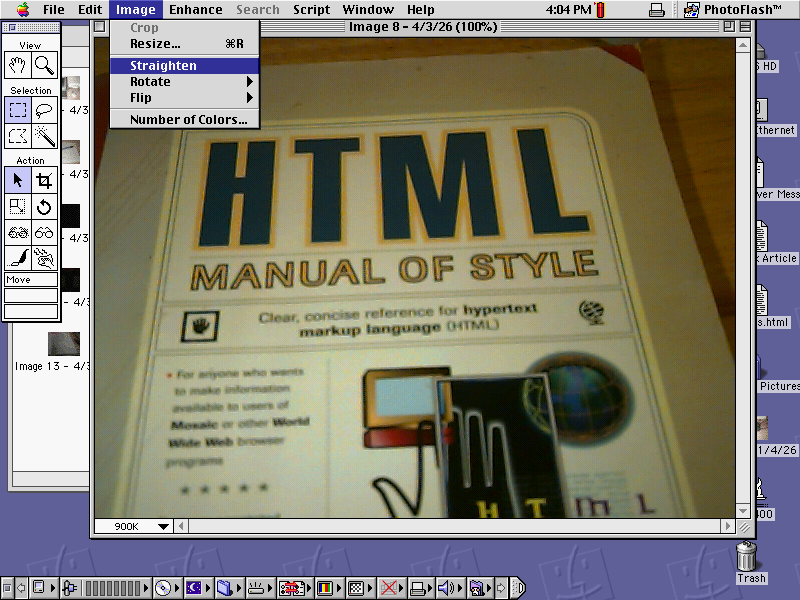Select the paintbrush retouch tool
The image size is (800, 600).
[x=18, y=258]
